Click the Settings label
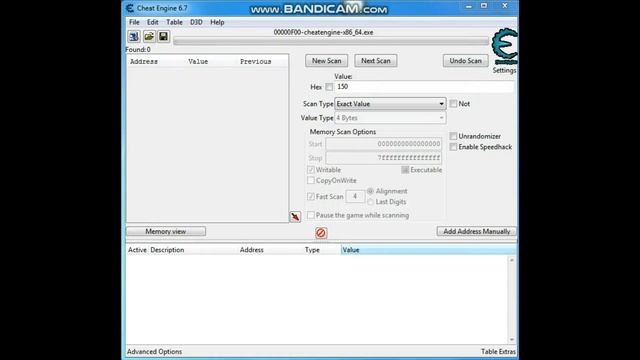Viewport: 640px width, 360px height. tap(504, 71)
